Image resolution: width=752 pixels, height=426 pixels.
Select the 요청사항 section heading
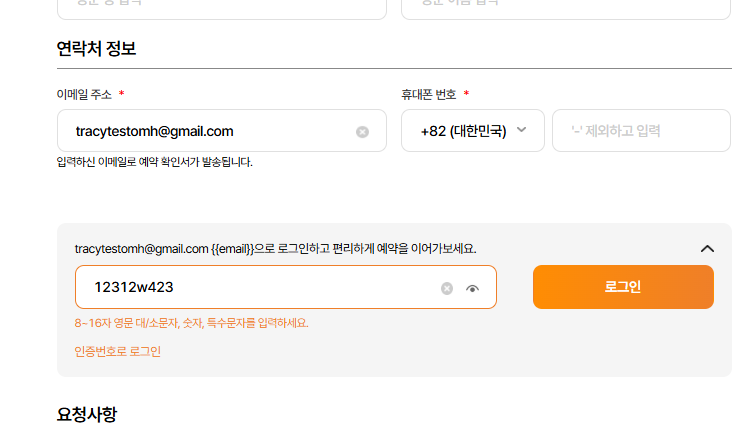pyautogui.click(x=87, y=413)
